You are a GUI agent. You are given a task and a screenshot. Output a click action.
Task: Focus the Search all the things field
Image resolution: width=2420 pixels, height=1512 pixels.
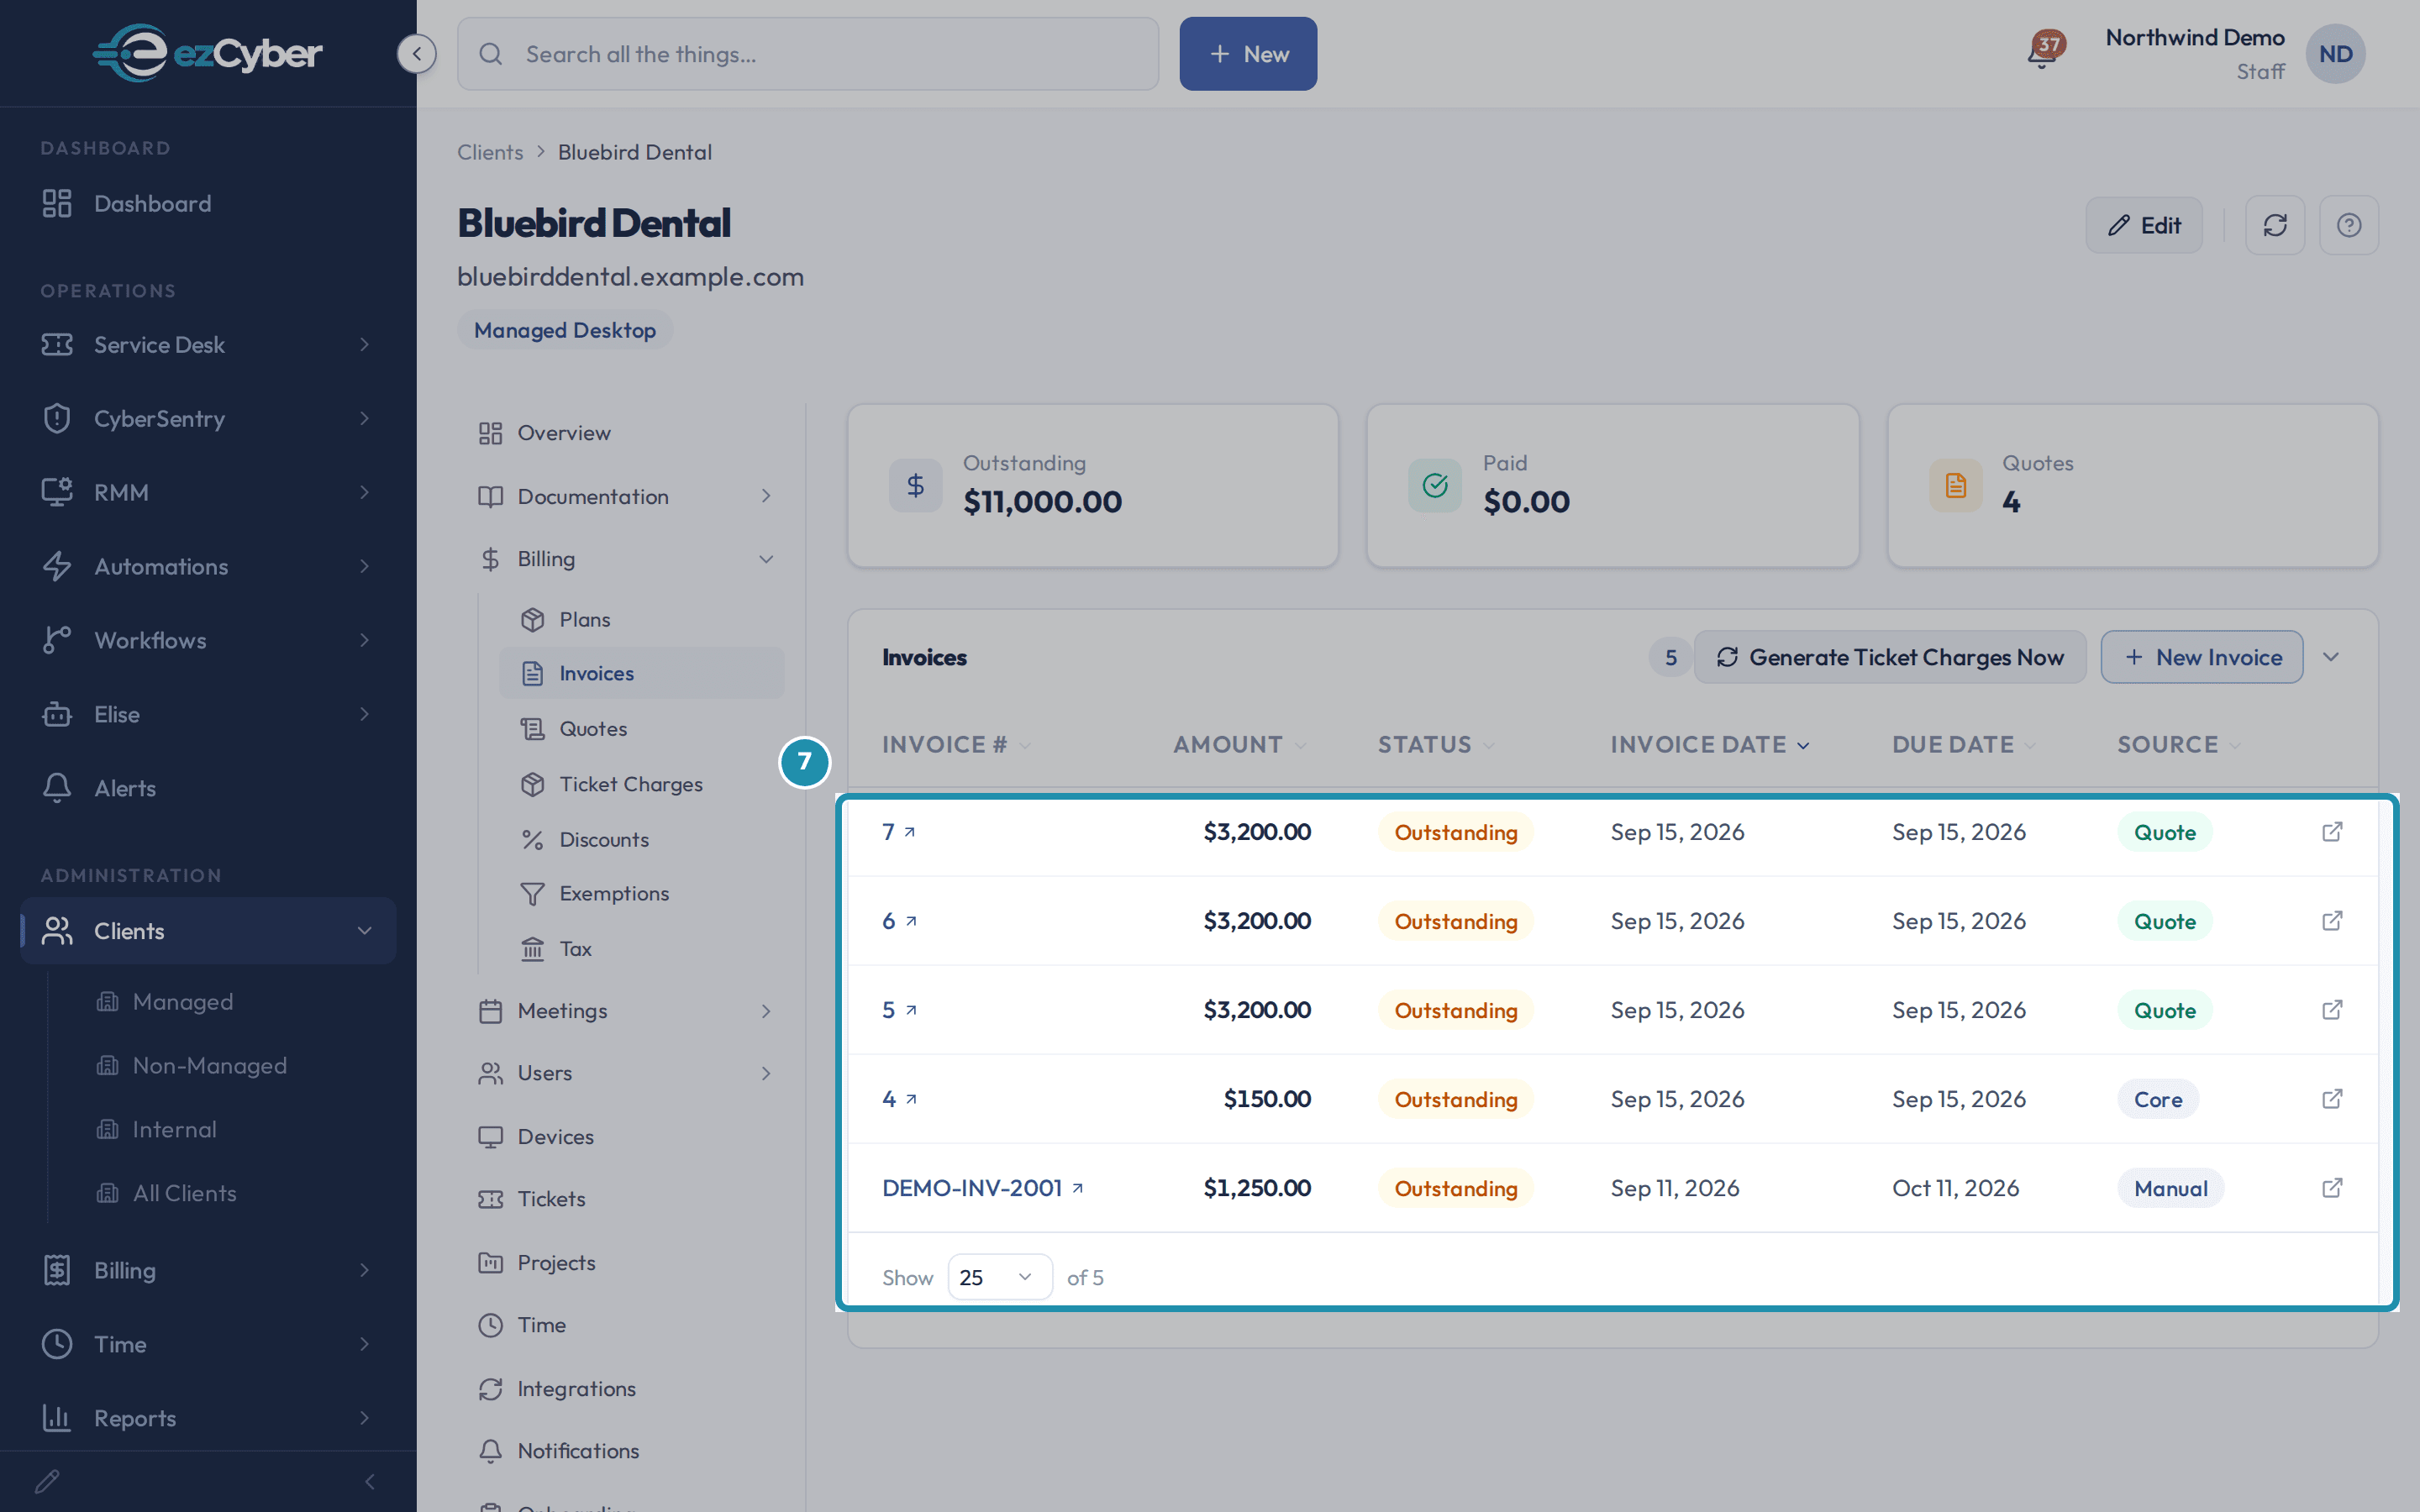pyautogui.click(x=808, y=54)
